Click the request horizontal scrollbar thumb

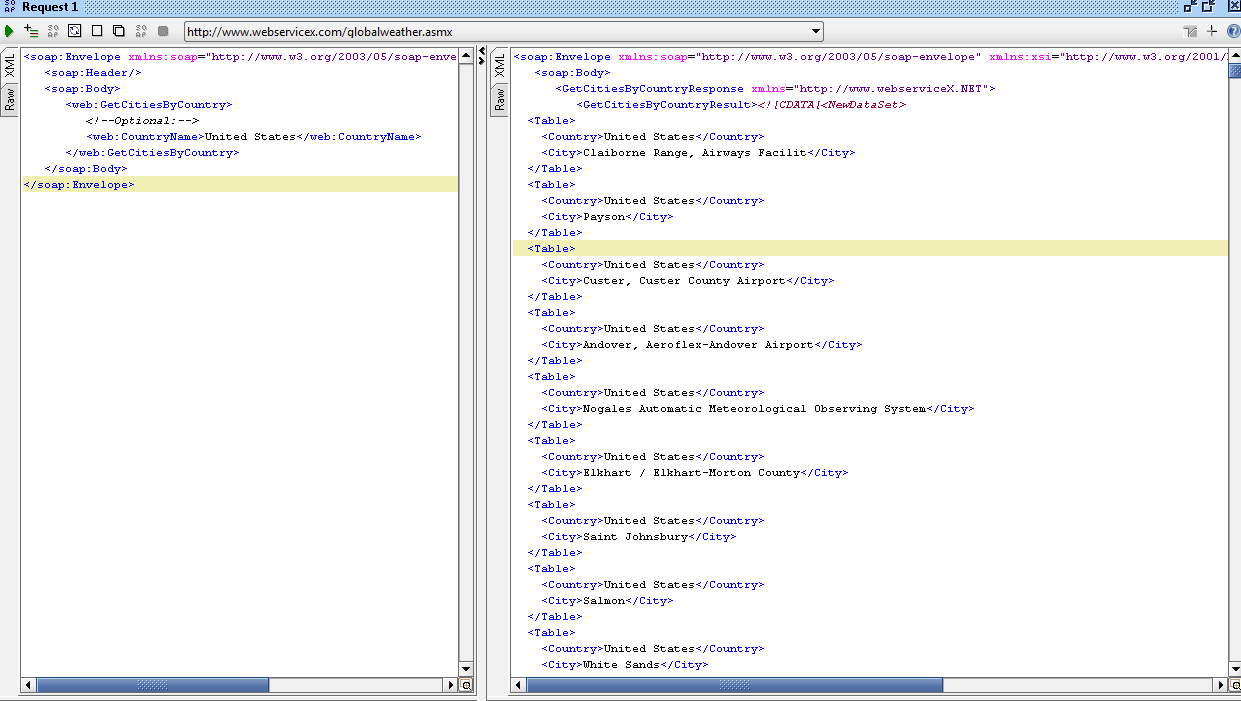153,686
